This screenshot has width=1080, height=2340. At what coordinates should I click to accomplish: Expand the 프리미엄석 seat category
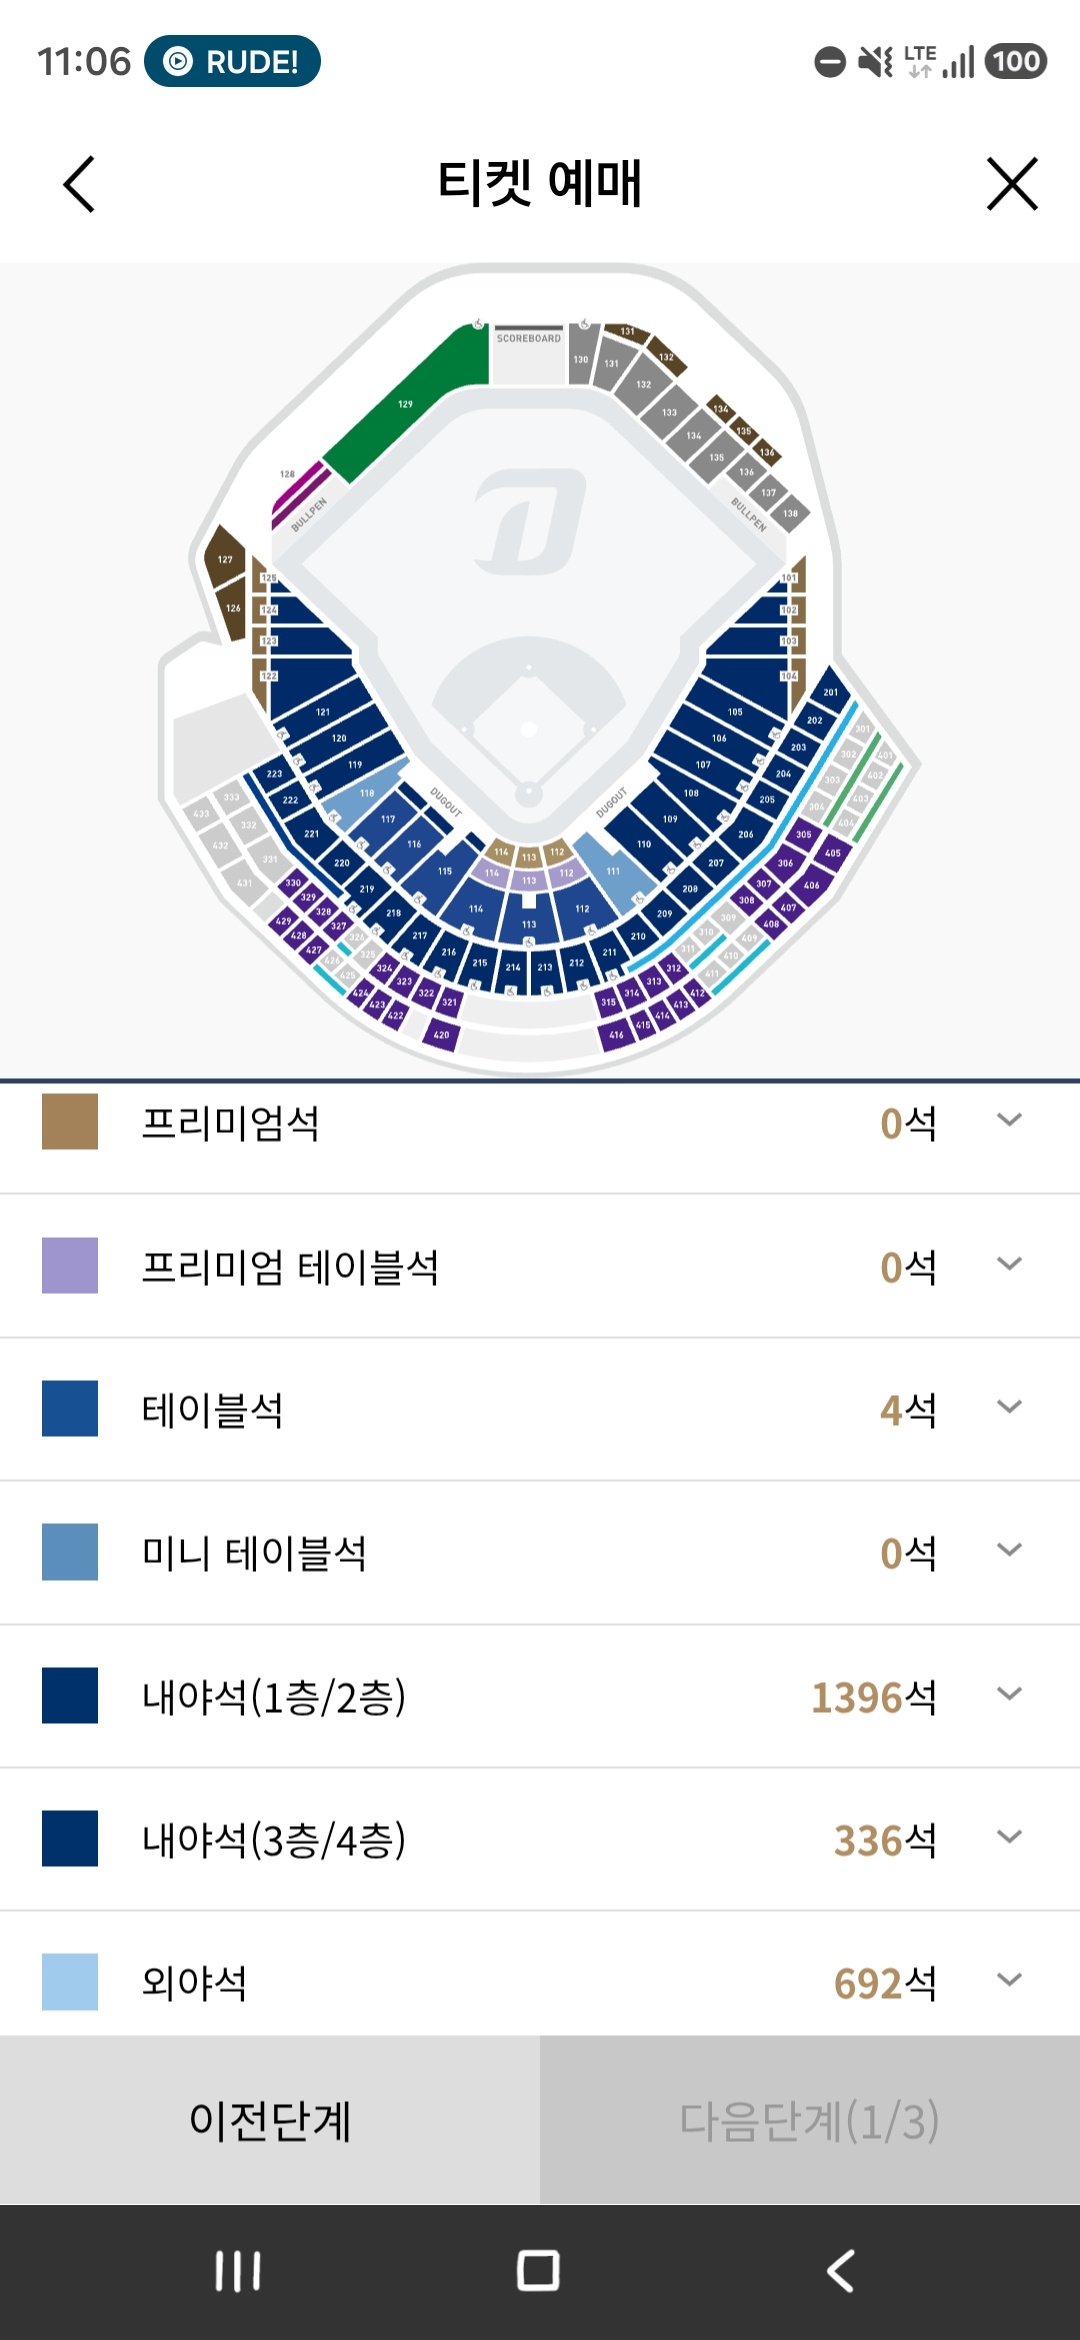click(x=1009, y=1120)
